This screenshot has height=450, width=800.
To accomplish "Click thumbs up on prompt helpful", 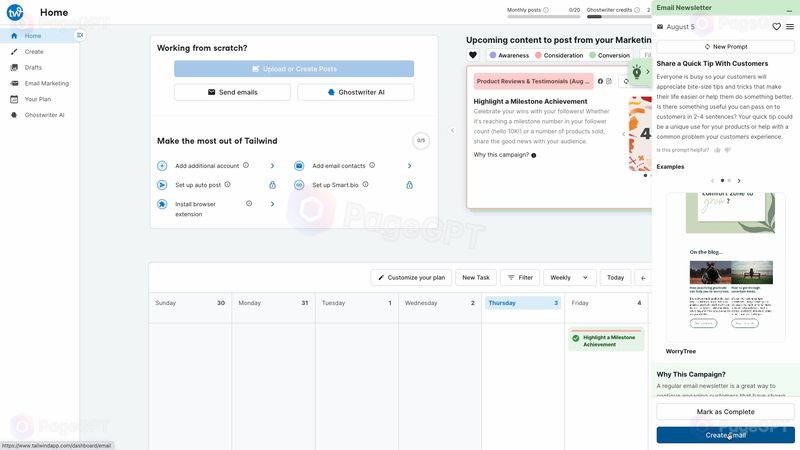I will (x=717, y=150).
